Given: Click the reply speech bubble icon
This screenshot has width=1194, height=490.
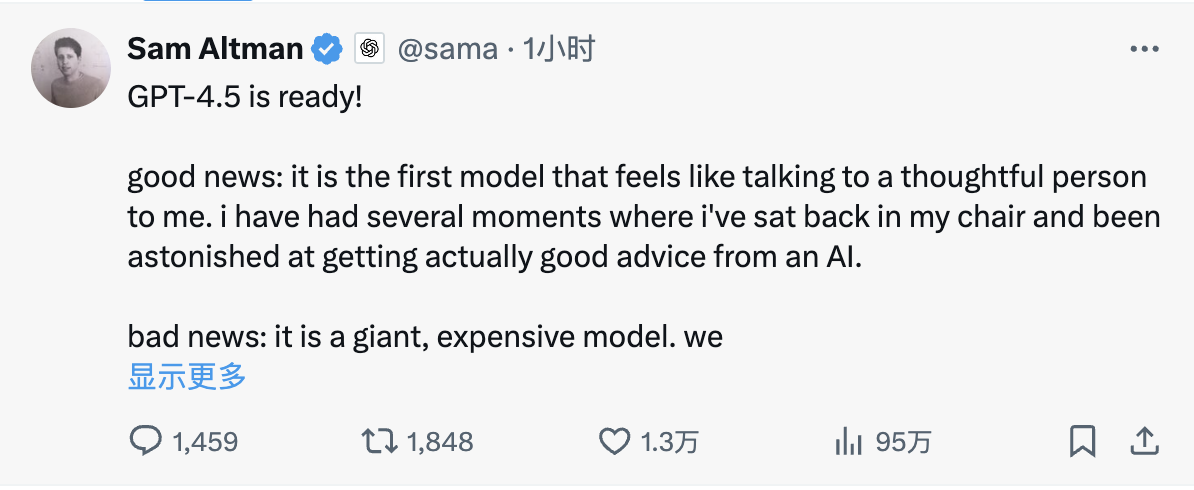Looking at the screenshot, I should pos(146,441).
